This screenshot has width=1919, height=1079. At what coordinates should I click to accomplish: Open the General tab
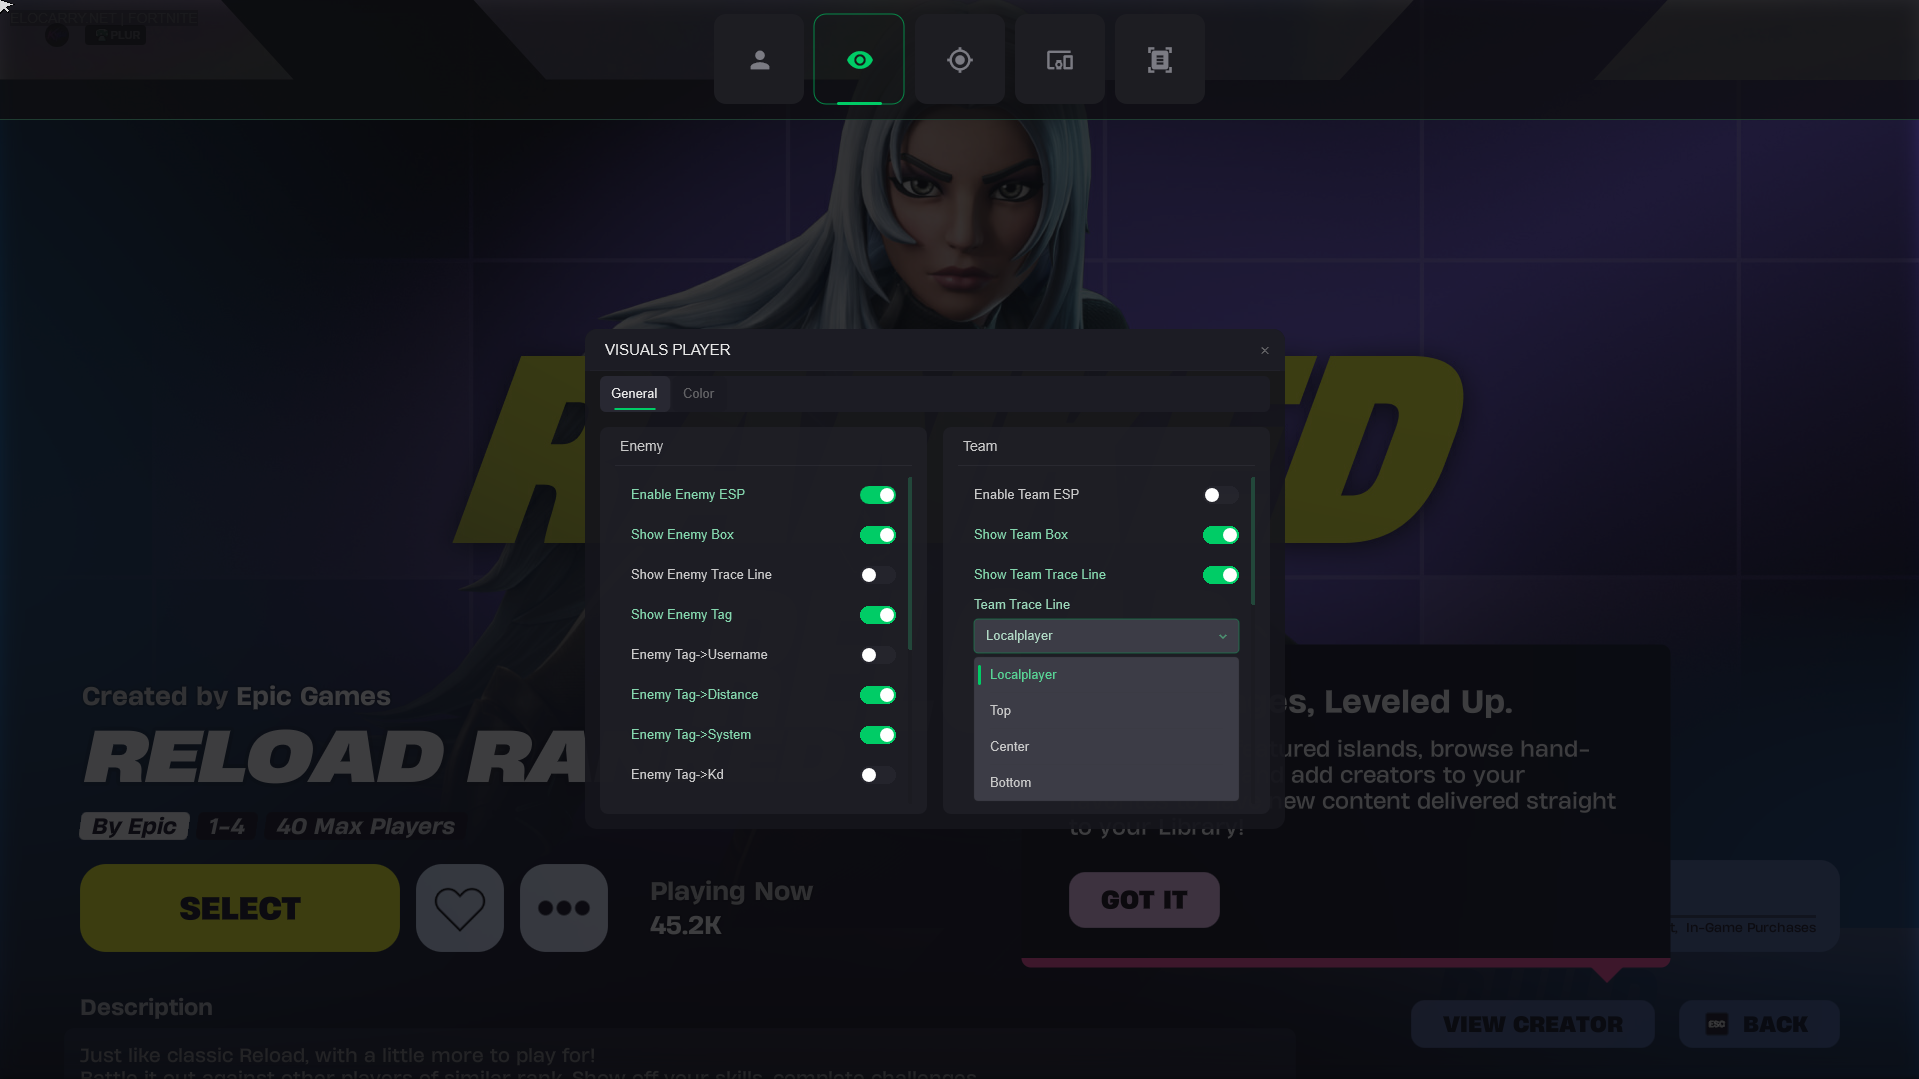coord(634,394)
